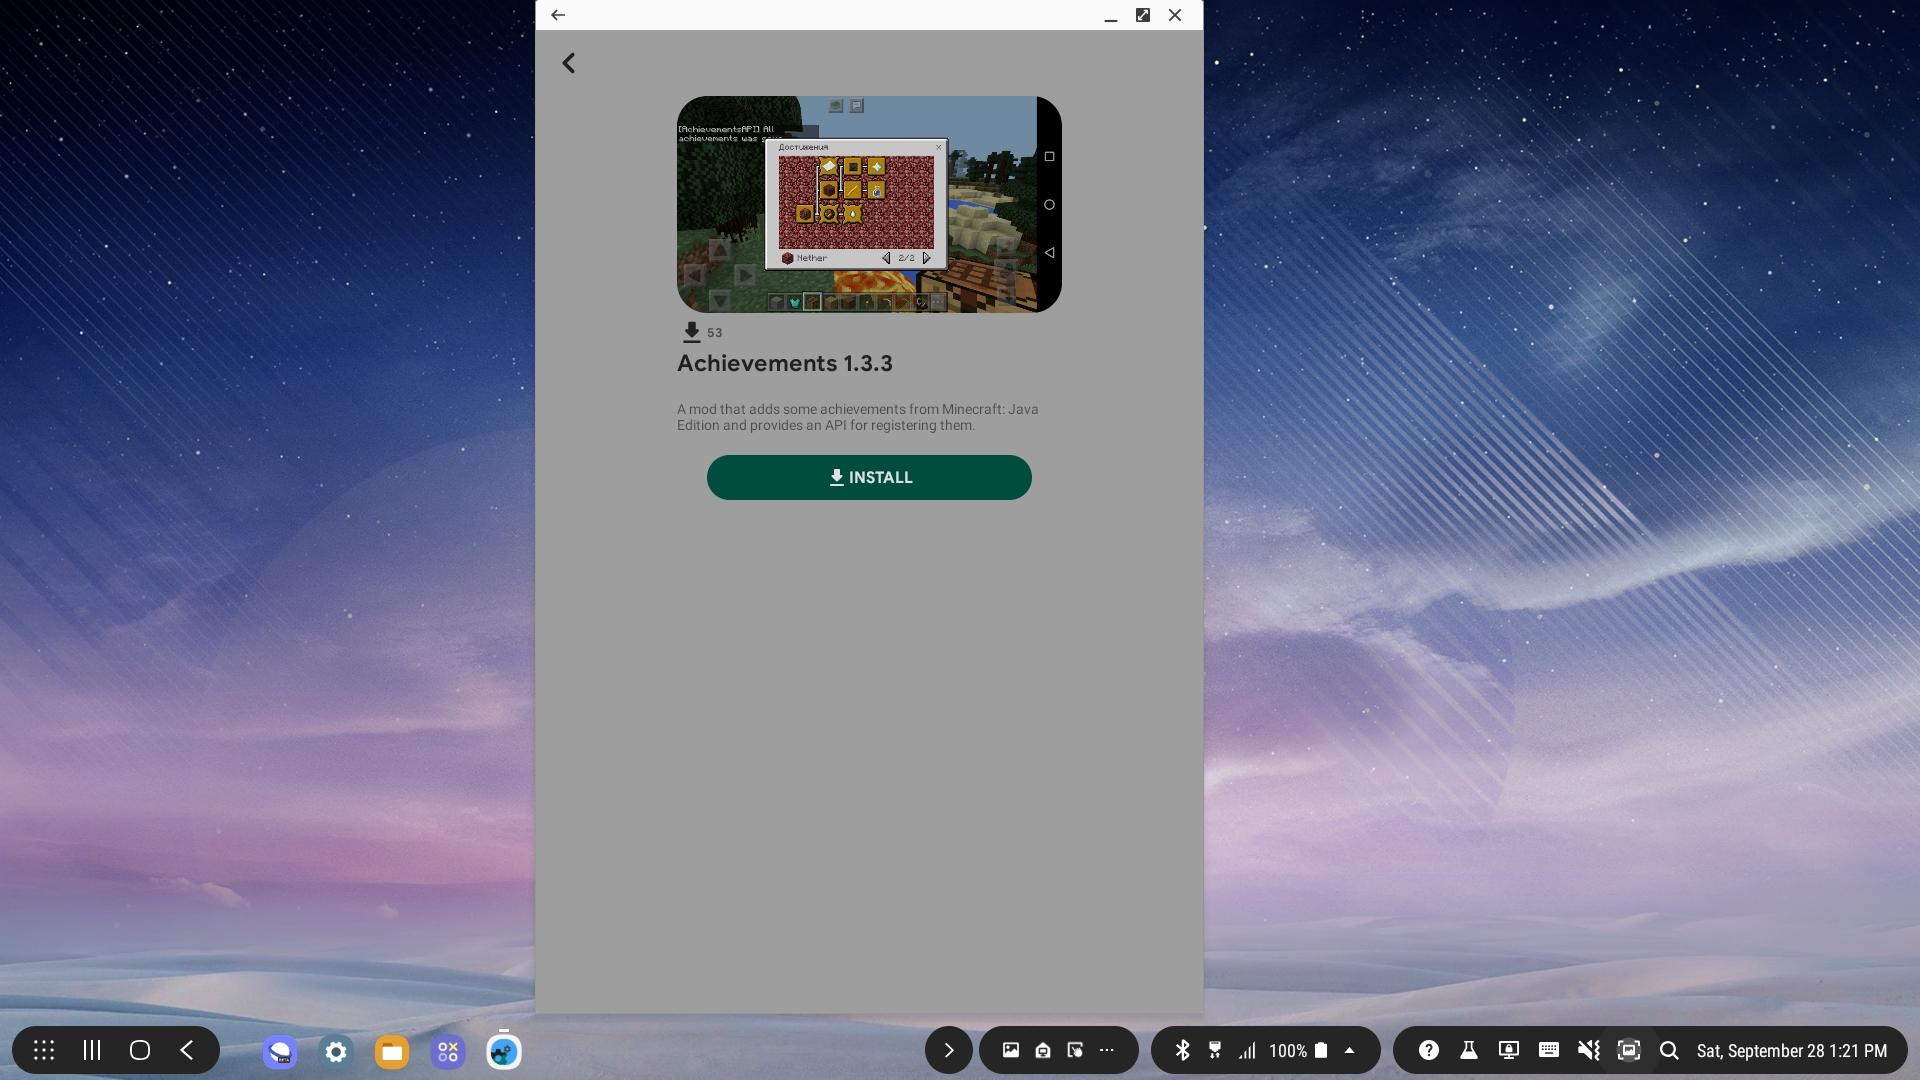Click the settings gear in taskbar

tap(336, 1050)
